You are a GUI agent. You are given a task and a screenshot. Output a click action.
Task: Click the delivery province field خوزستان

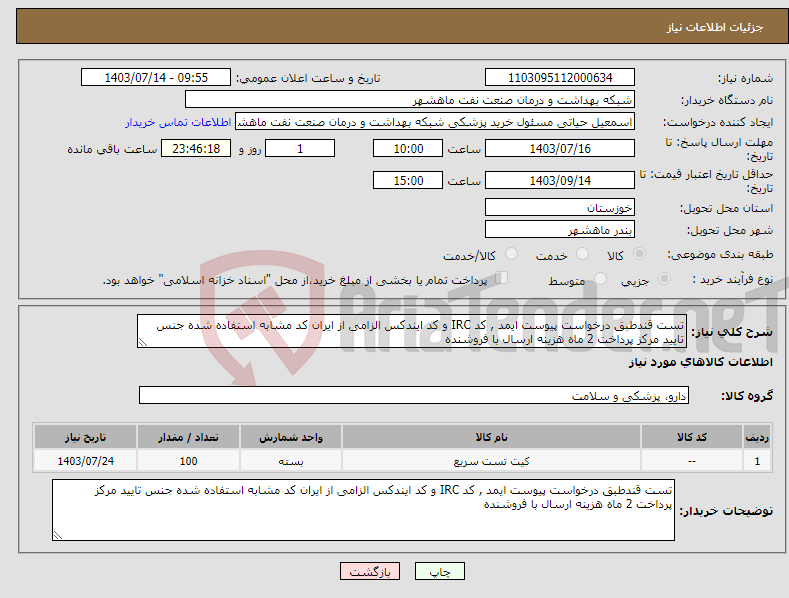point(560,207)
